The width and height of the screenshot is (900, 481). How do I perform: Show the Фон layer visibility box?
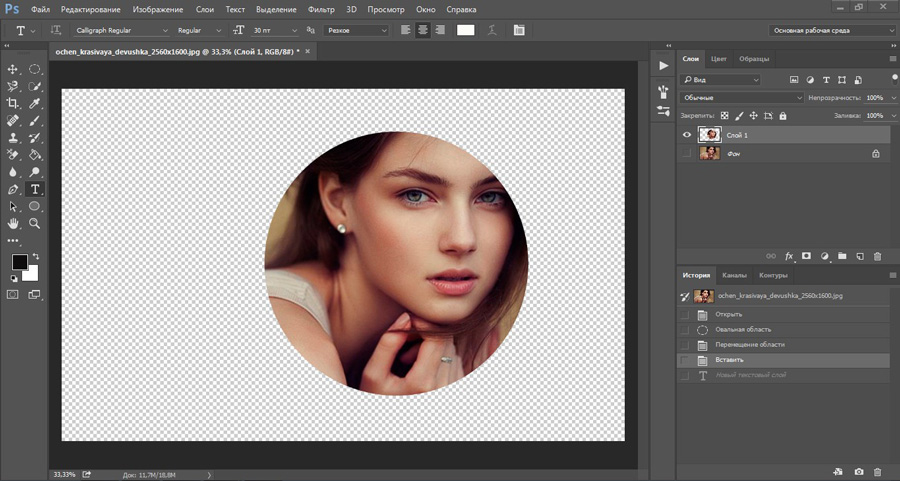(x=686, y=154)
